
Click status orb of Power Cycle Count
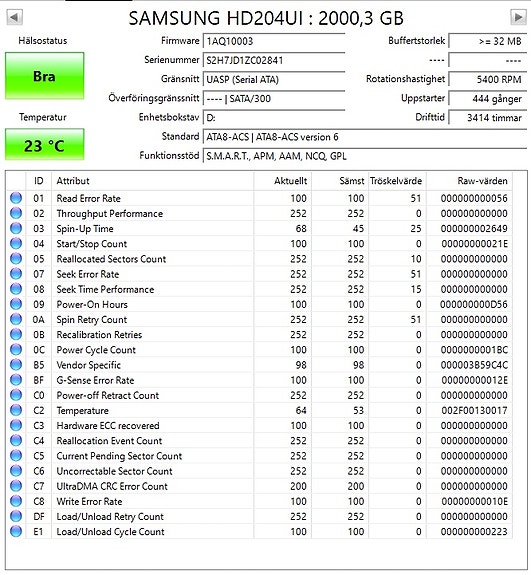pyautogui.click(x=16, y=349)
